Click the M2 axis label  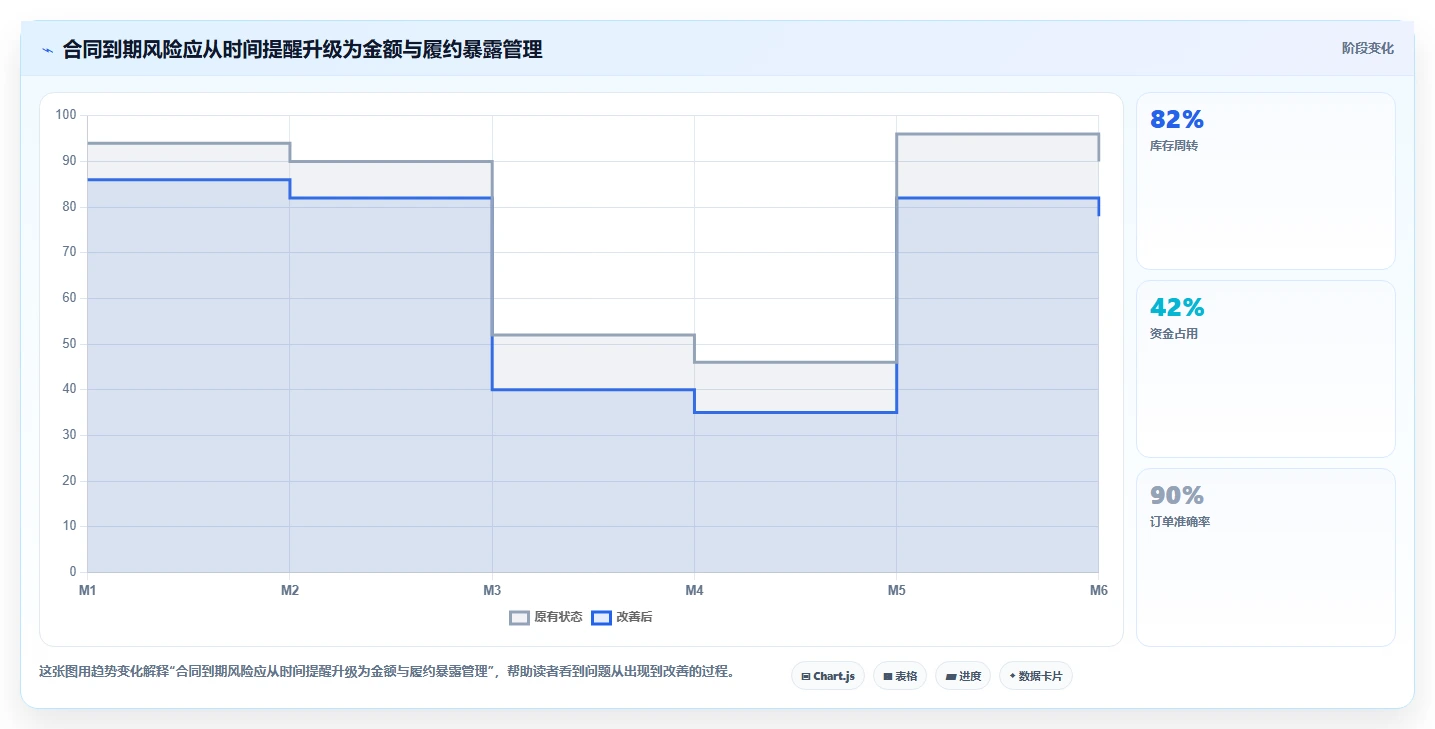click(290, 591)
